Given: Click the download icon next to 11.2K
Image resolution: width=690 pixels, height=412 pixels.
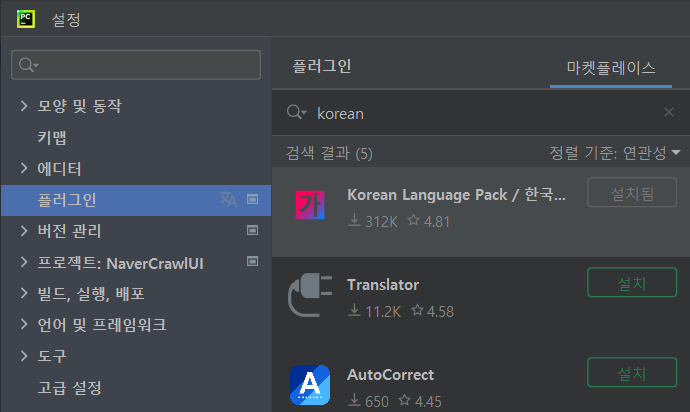Looking at the screenshot, I should pyautogui.click(x=354, y=310).
